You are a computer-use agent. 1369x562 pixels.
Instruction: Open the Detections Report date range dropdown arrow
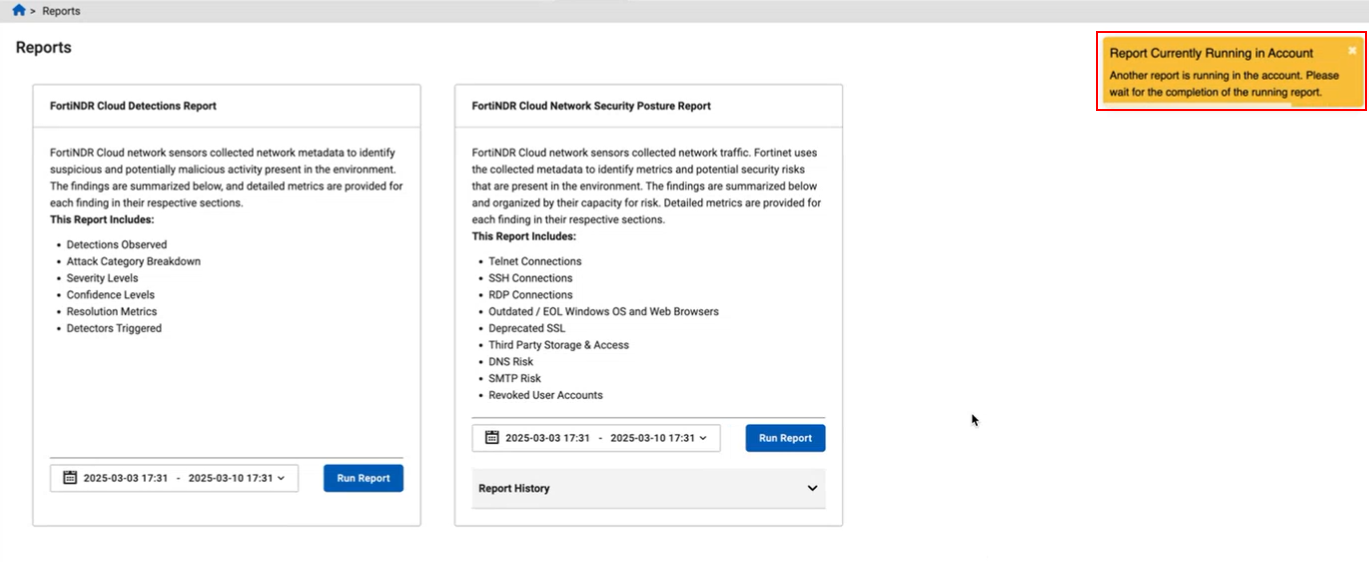281,478
